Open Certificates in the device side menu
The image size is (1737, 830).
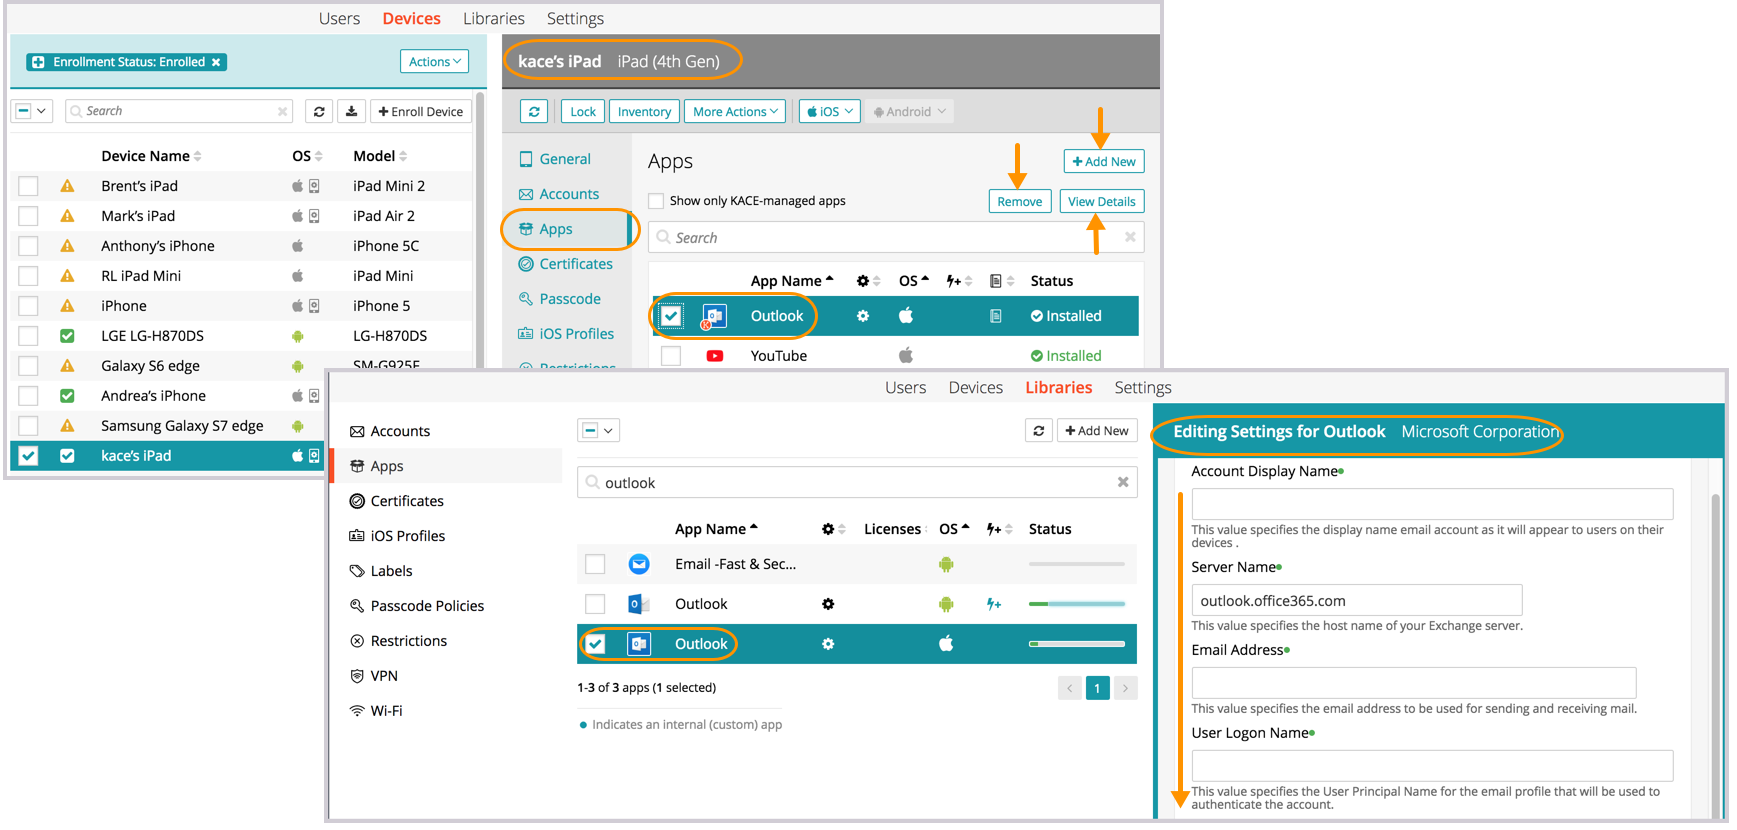(x=575, y=264)
